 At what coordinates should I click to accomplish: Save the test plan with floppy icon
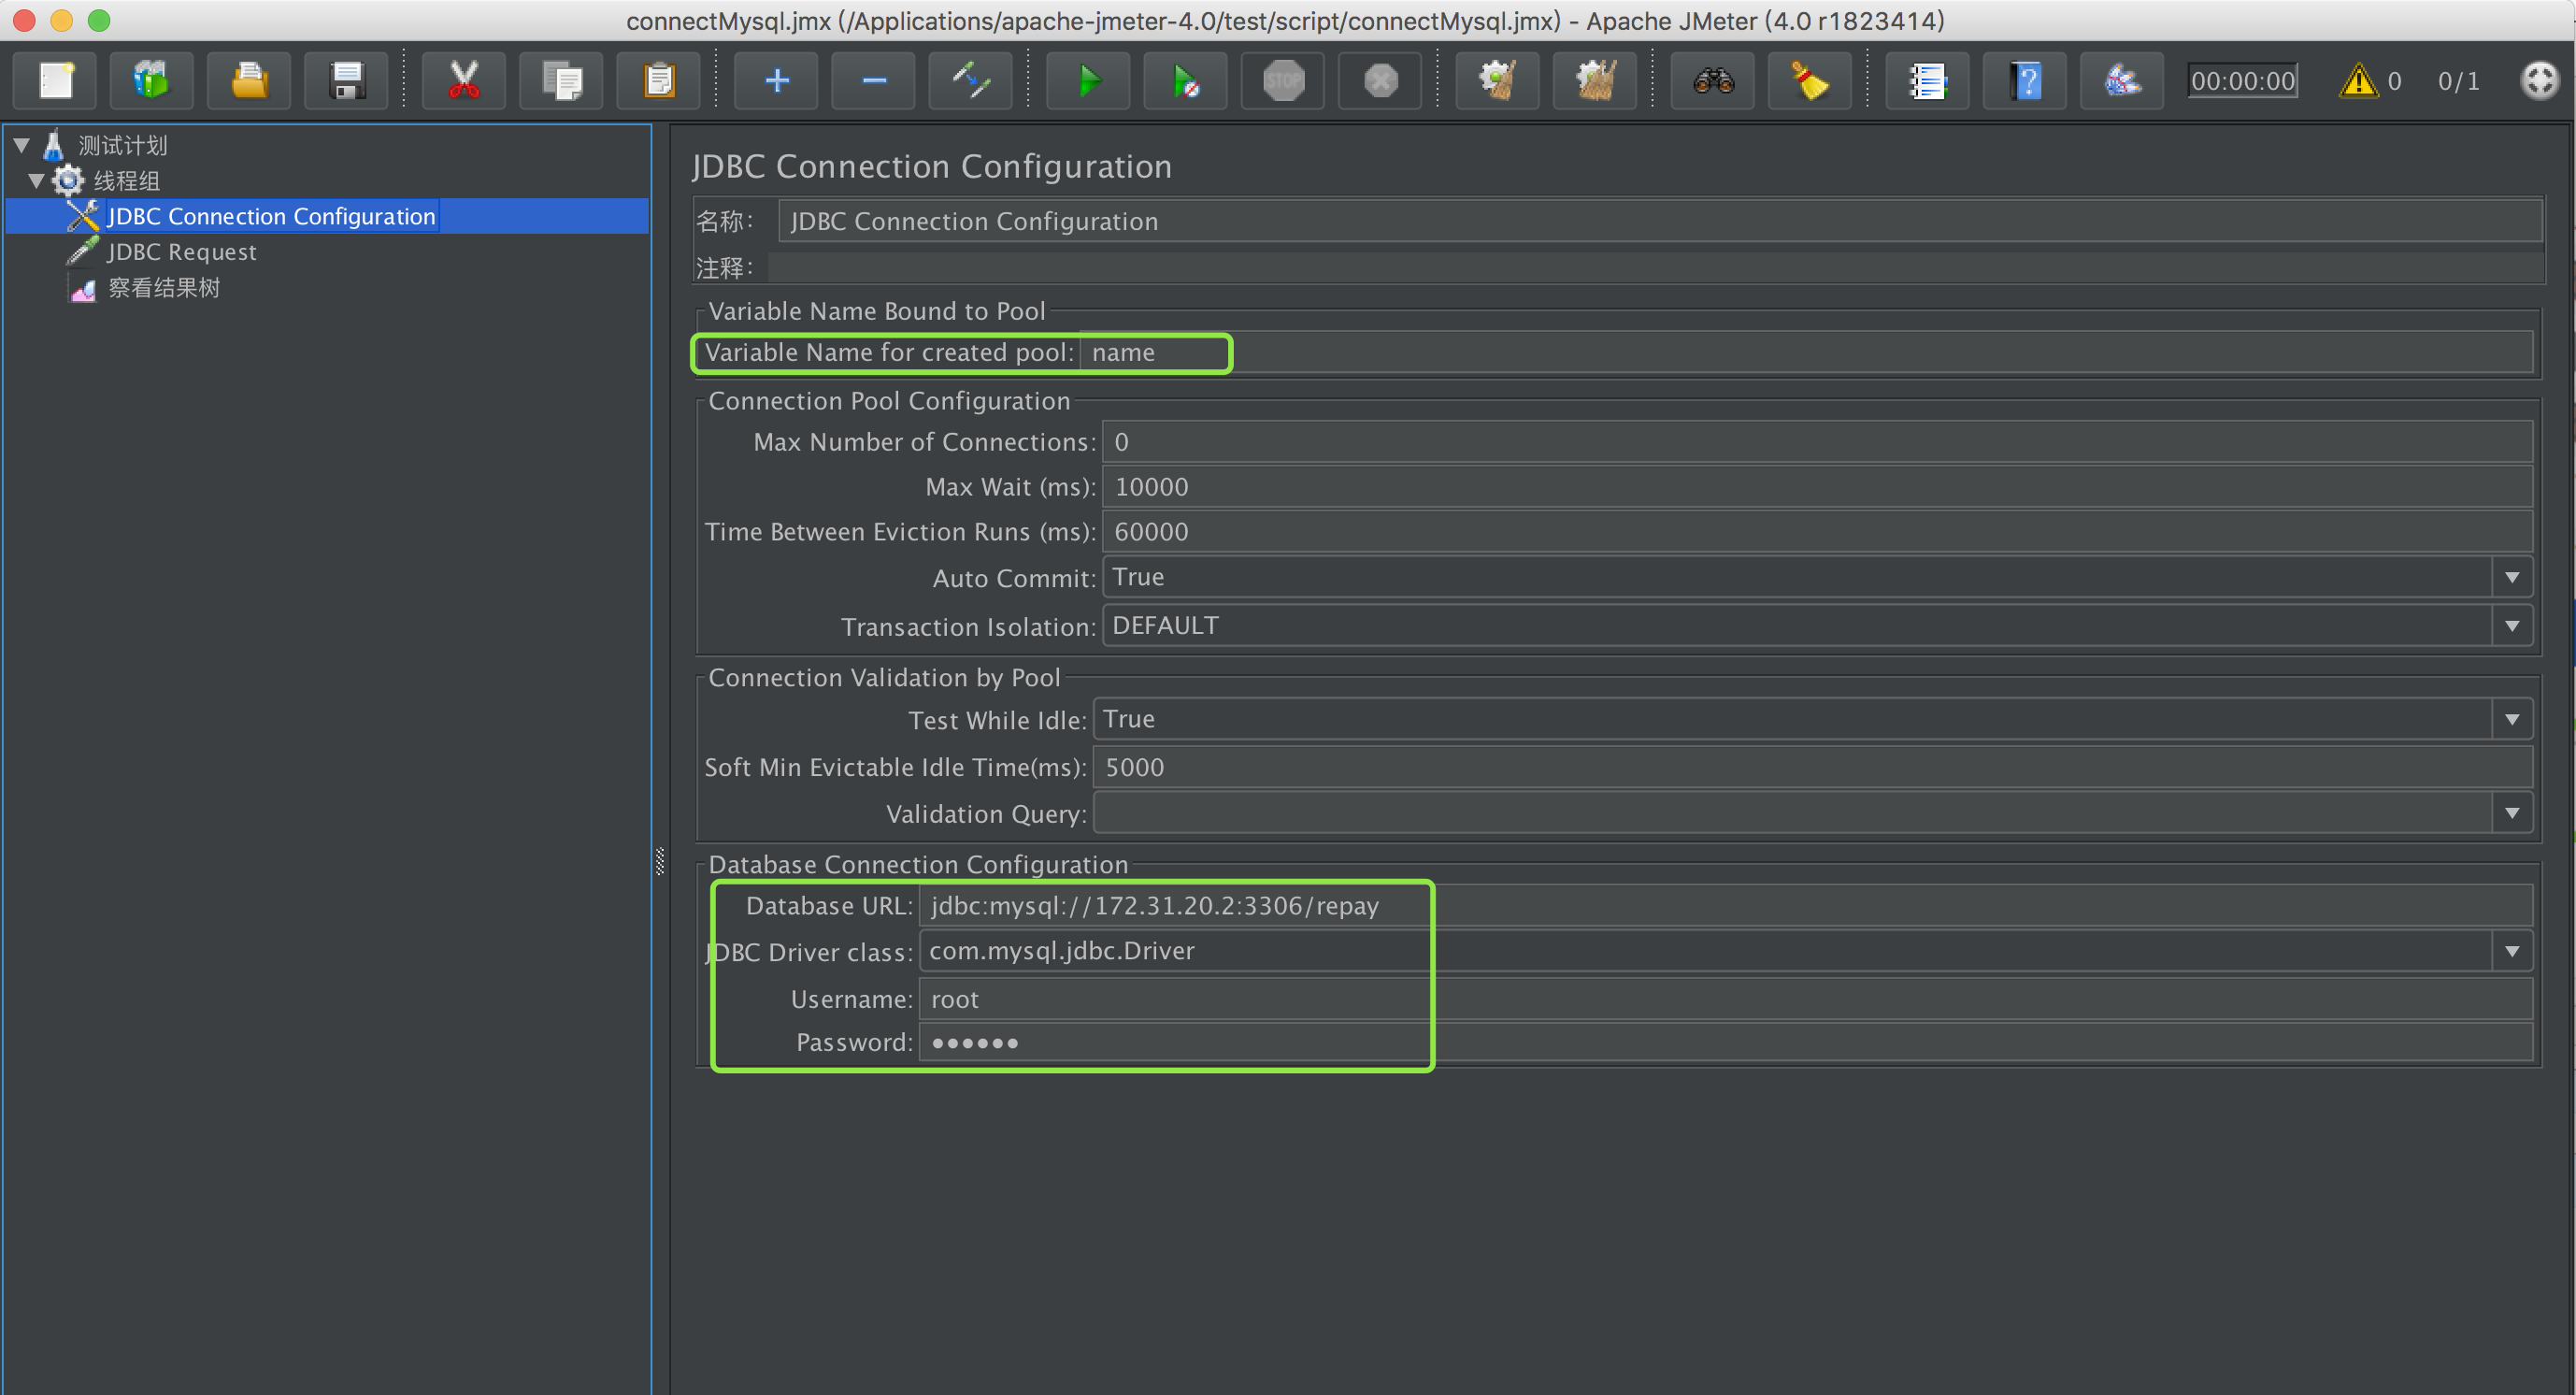point(346,80)
